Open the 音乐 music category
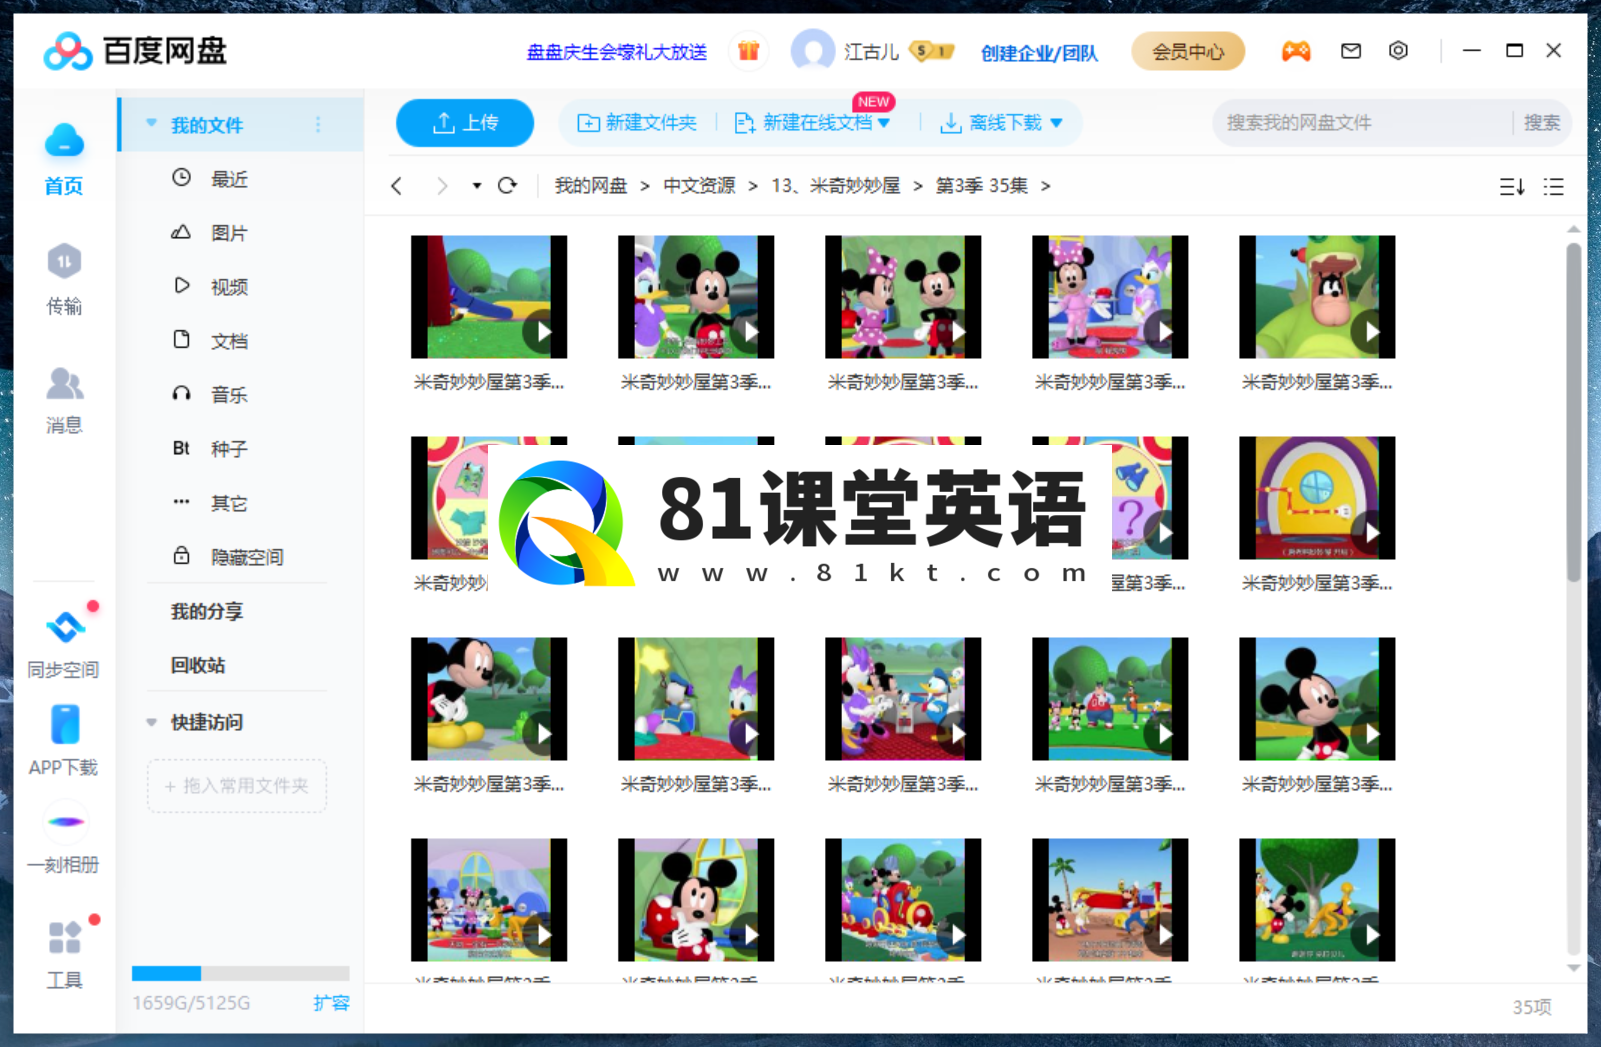The height and width of the screenshot is (1047, 1601). 229,395
